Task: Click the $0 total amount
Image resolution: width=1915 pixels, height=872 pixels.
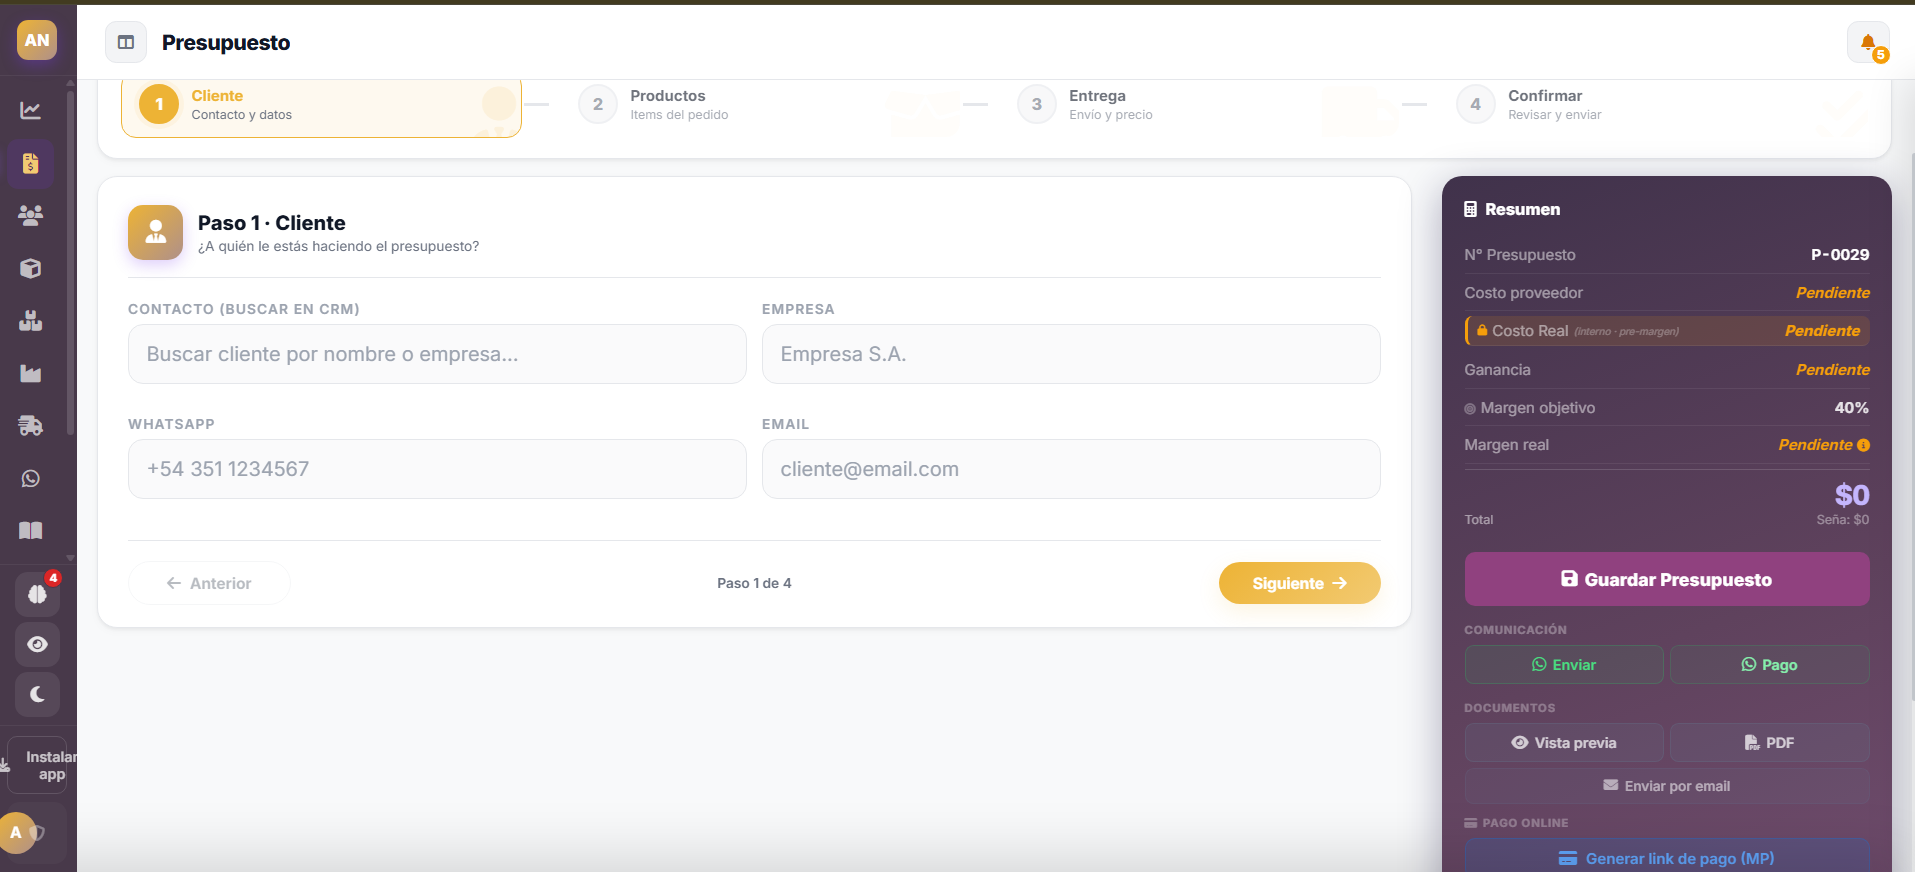Action: tap(1852, 495)
